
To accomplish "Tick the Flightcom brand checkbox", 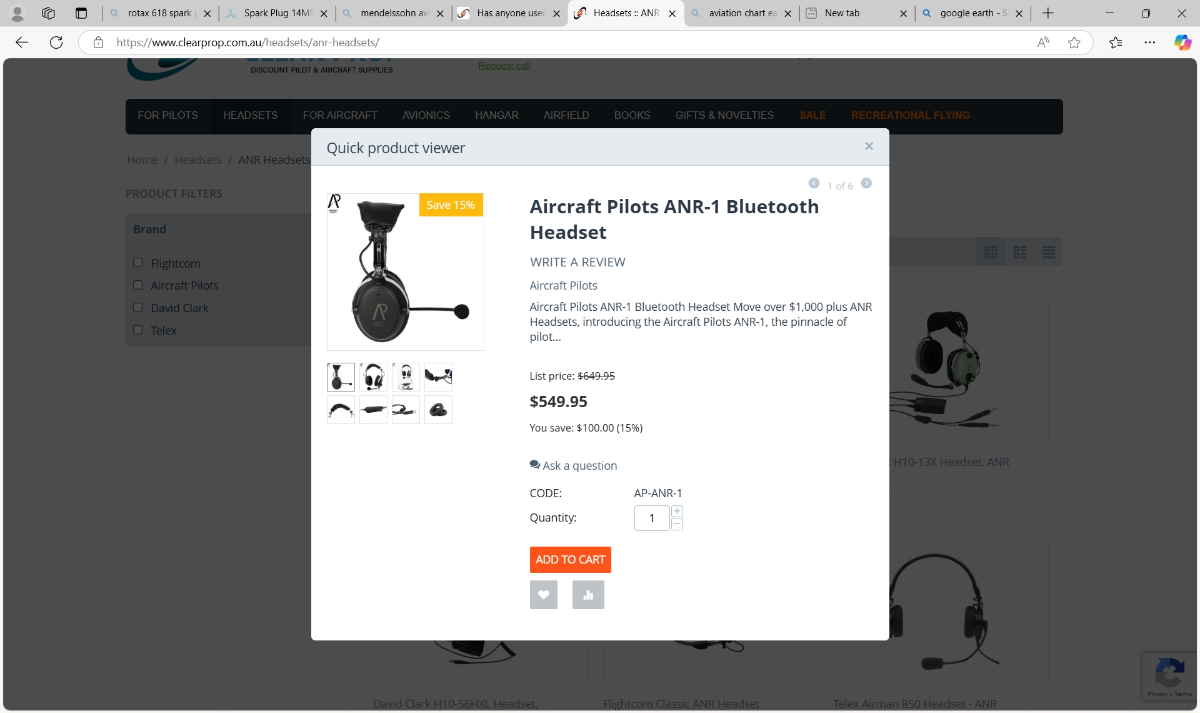I will (138, 263).
